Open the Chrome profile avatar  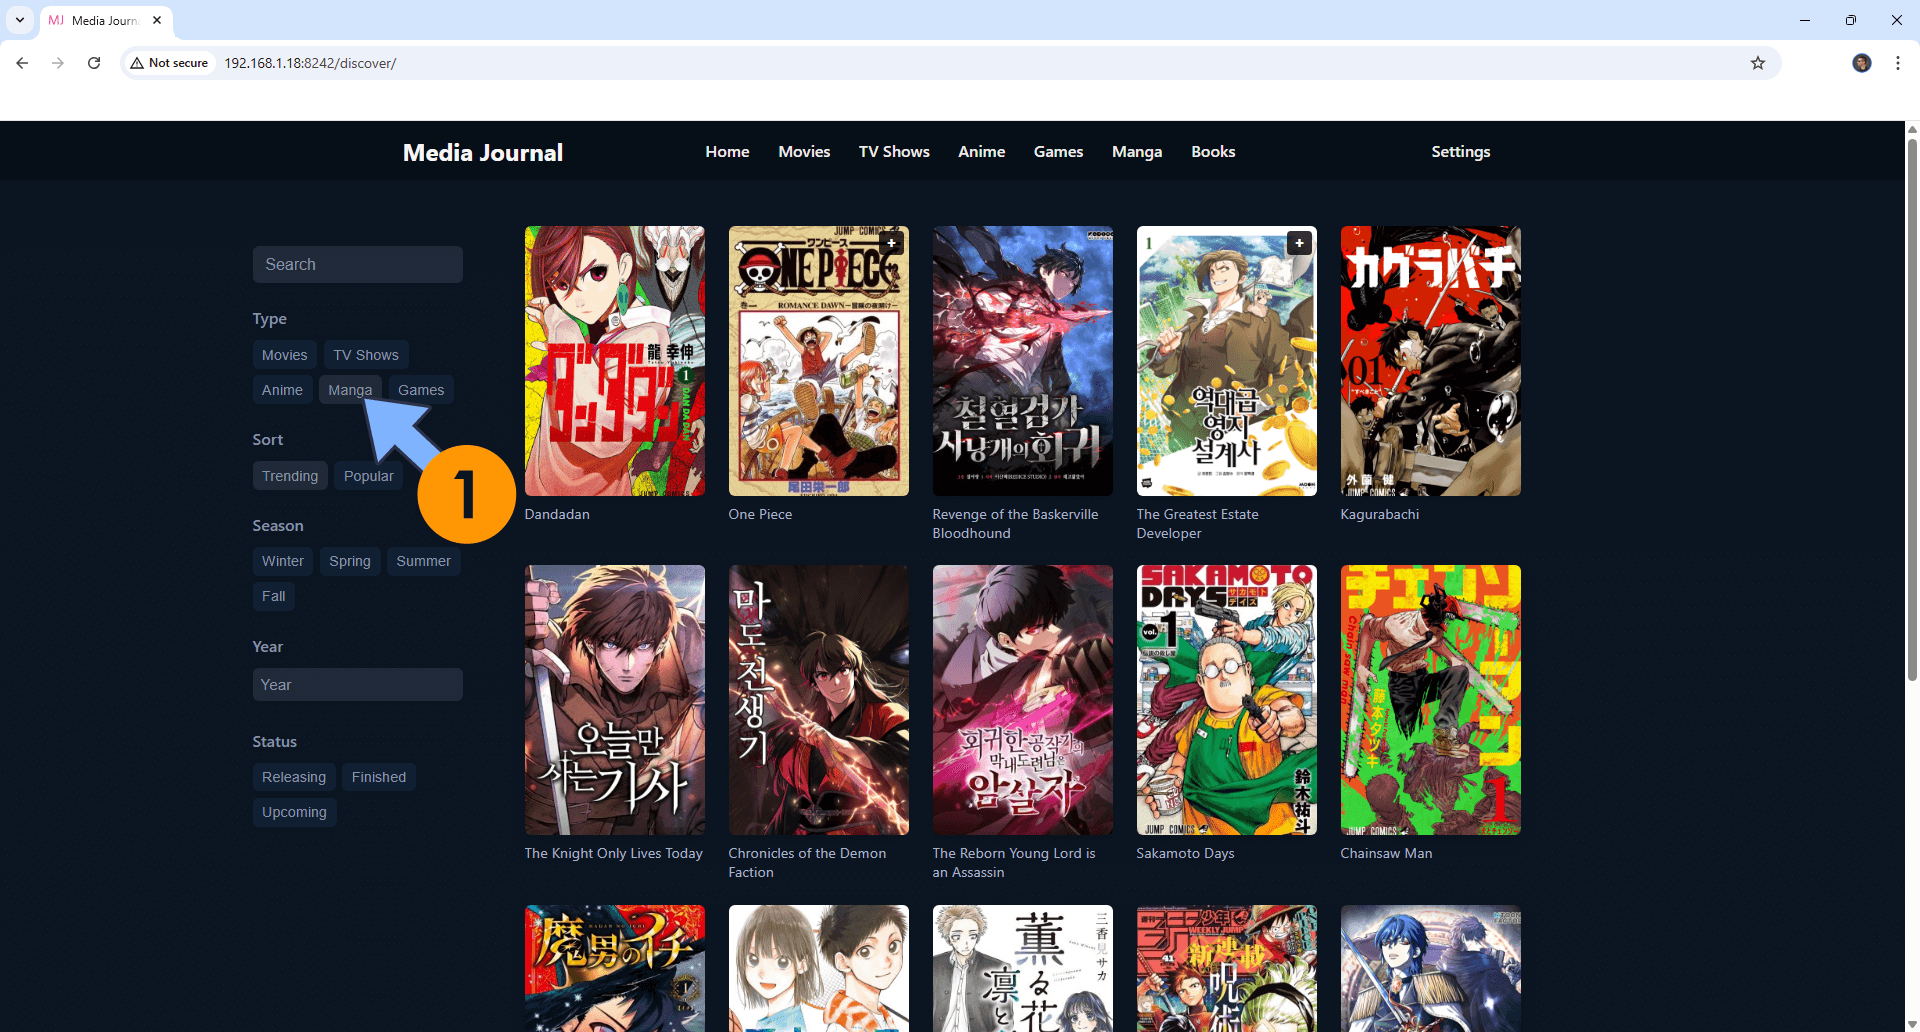pyautogui.click(x=1861, y=63)
